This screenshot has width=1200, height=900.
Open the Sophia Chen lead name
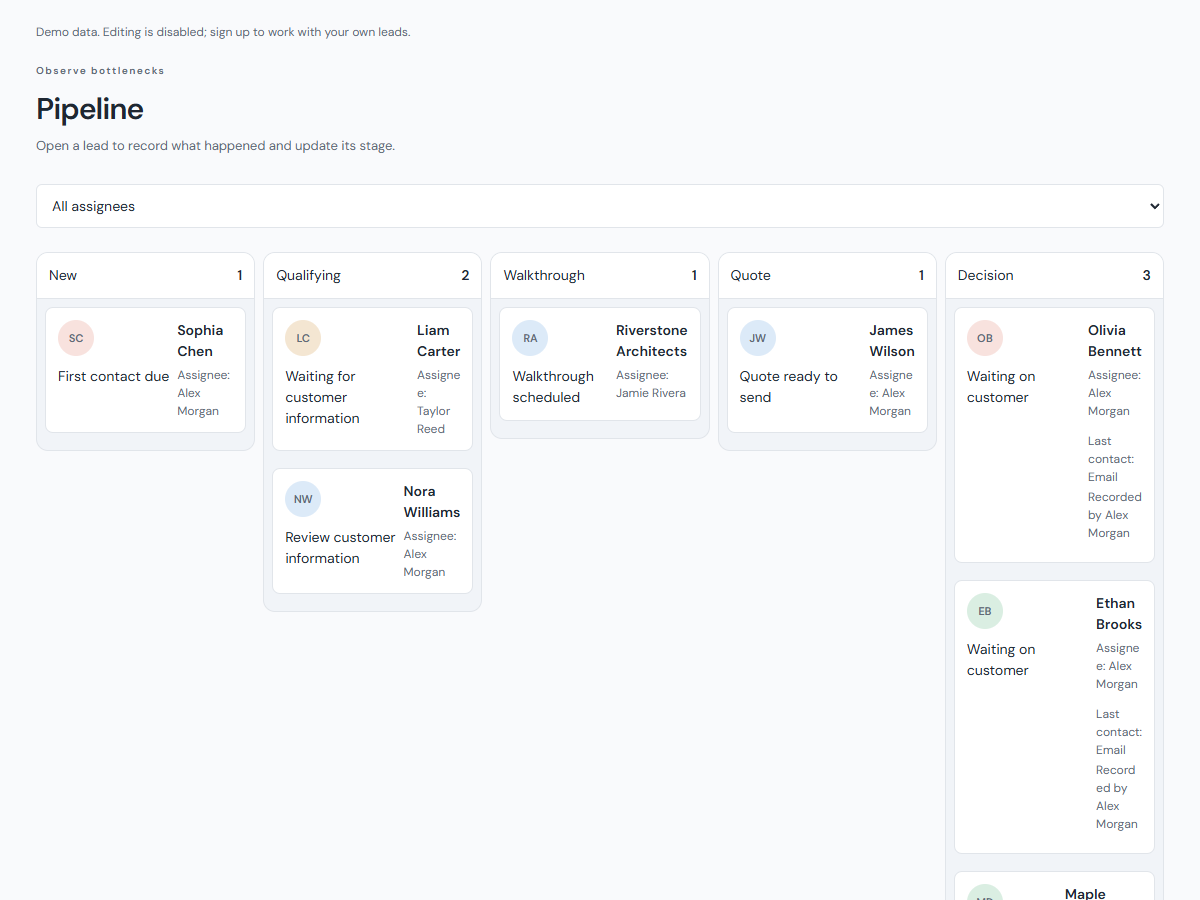201,341
